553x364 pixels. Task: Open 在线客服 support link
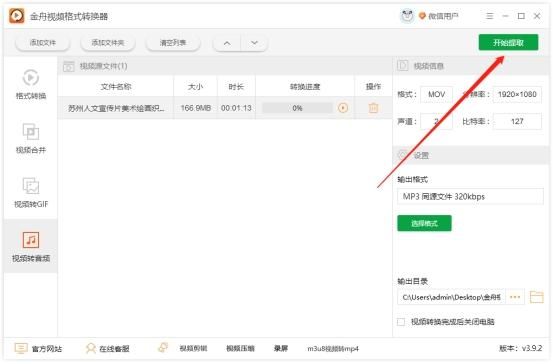[108, 348]
